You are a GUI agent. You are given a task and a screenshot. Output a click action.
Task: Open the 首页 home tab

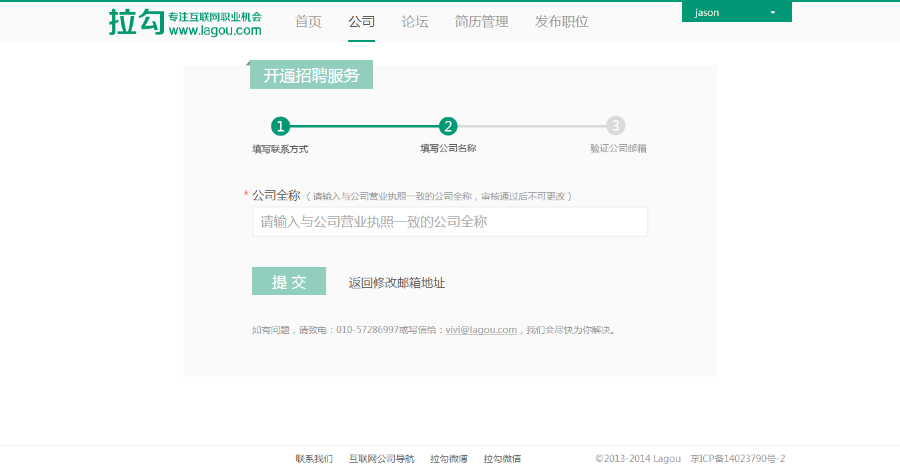(308, 22)
